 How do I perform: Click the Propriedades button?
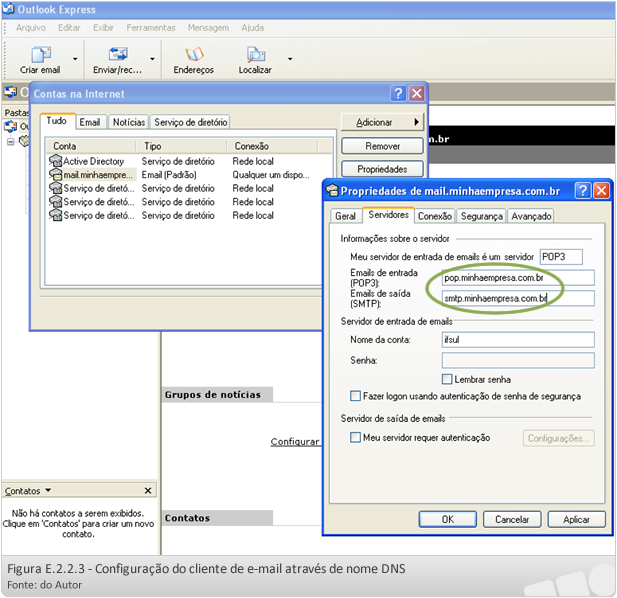coord(382,169)
